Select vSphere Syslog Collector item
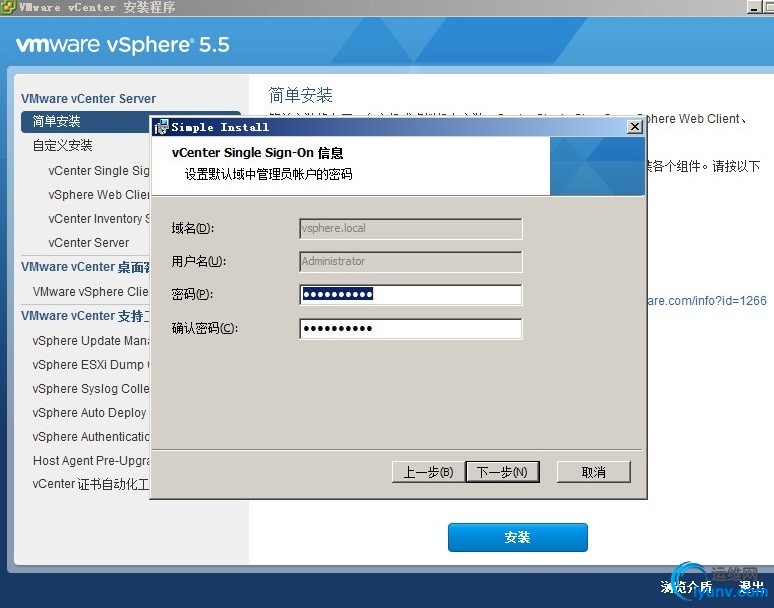This screenshot has width=774, height=608. [x=91, y=388]
